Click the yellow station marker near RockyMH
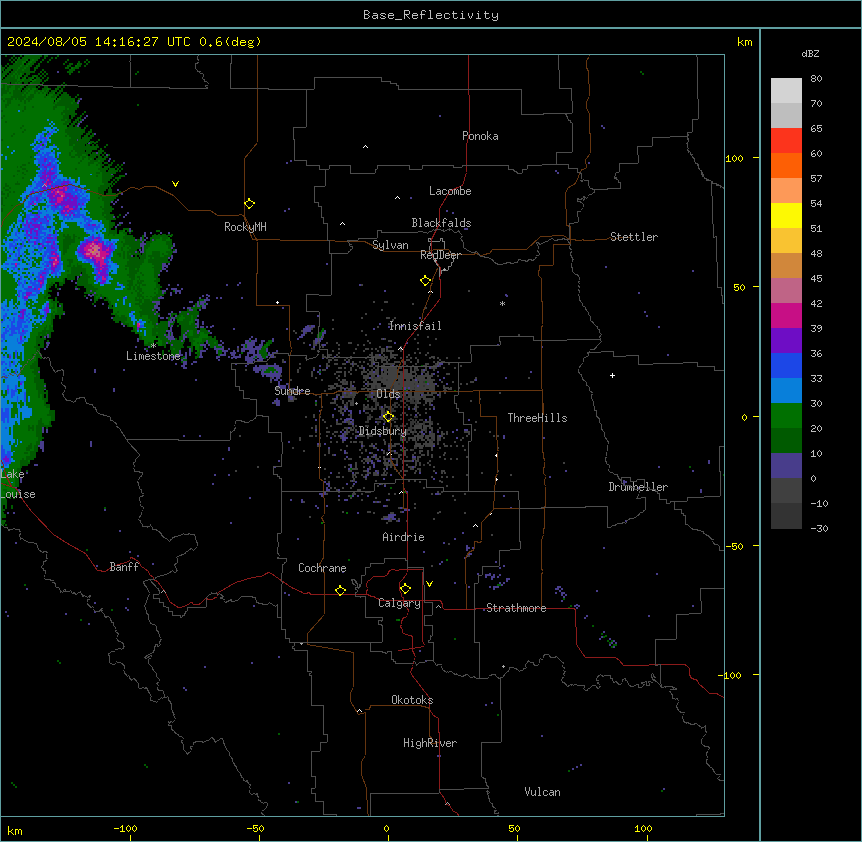Viewport: 862px width, 842px height. (250, 204)
